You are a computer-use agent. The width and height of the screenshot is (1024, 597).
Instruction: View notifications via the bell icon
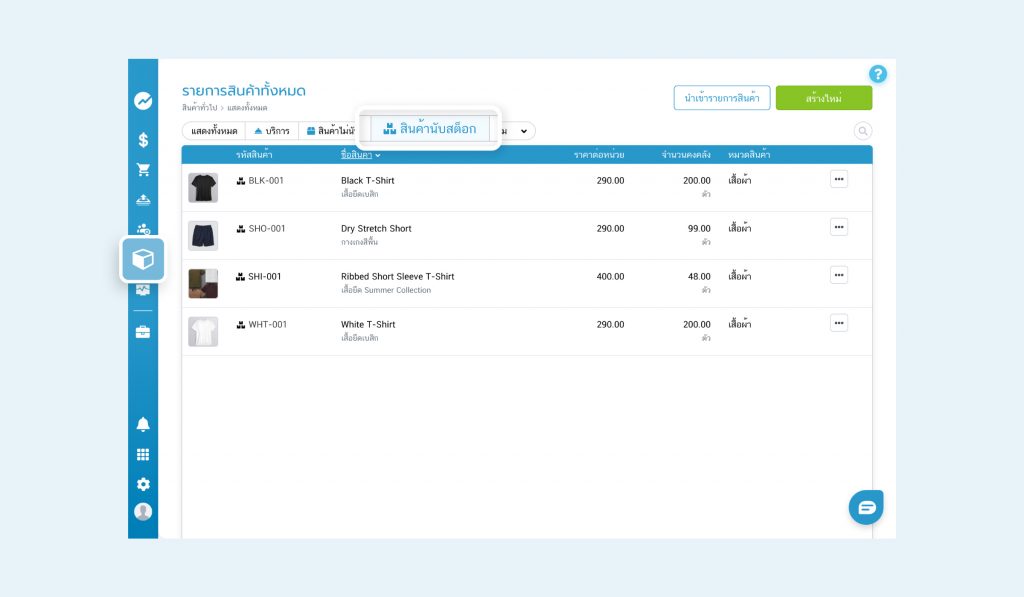pyautogui.click(x=143, y=425)
